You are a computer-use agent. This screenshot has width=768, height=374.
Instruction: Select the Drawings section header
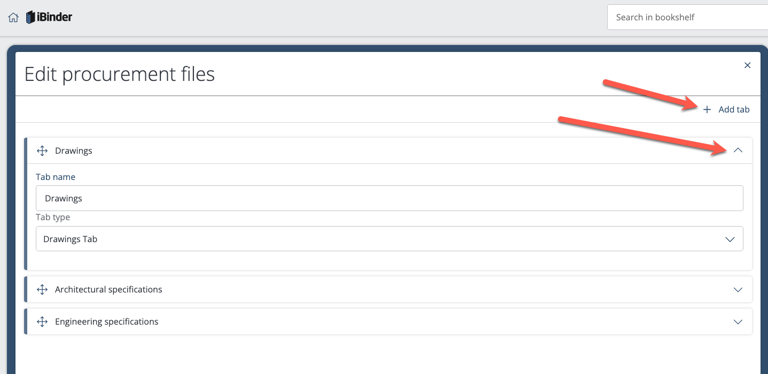coord(389,151)
